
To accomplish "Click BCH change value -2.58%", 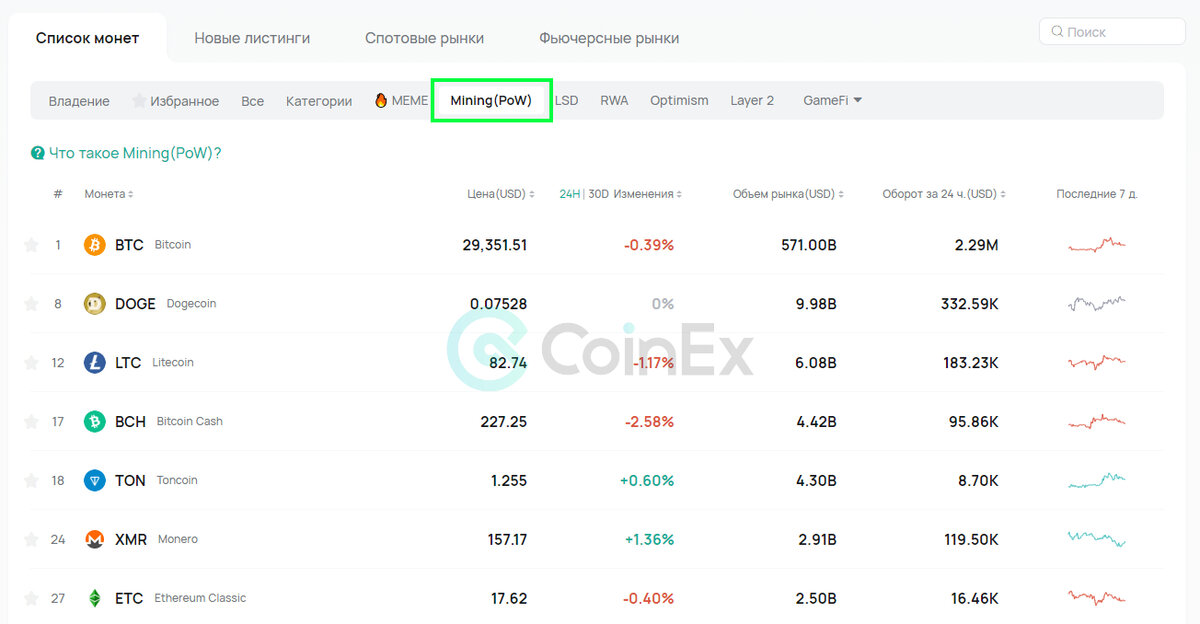I will (x=649, y=422).
